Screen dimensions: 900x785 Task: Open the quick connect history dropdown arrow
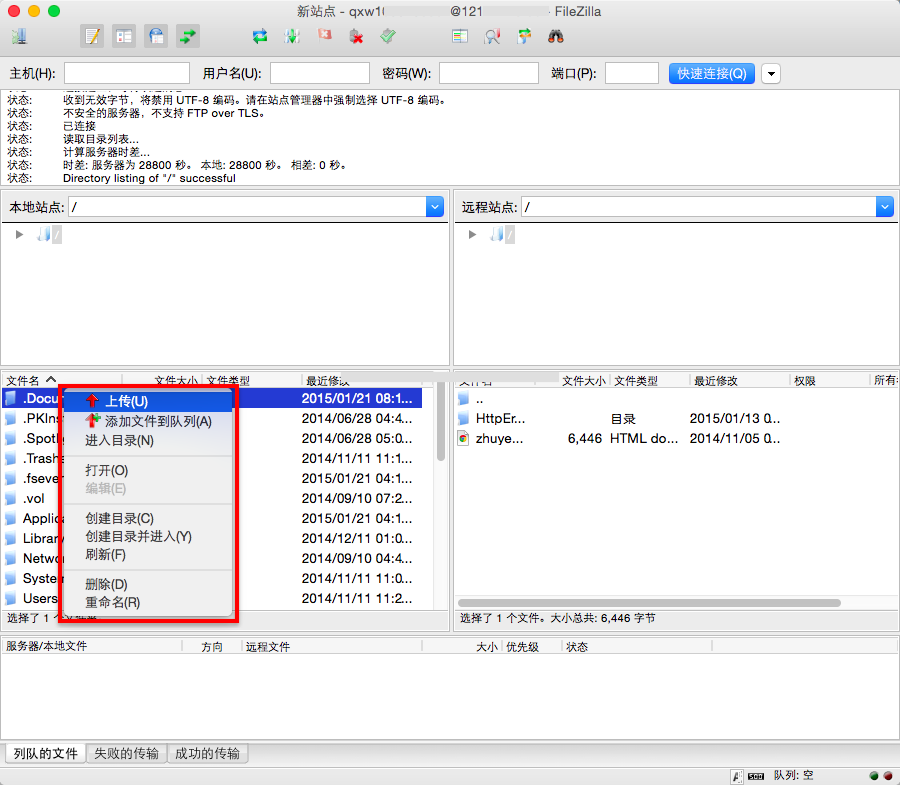(x=771, y=73)
